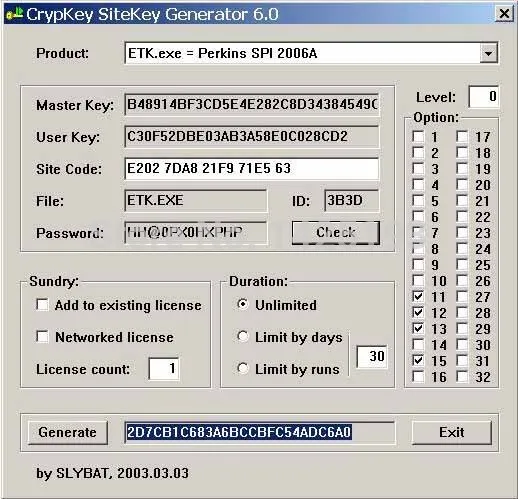
Task: Click the Master Key field
Action: click(252, 105)
